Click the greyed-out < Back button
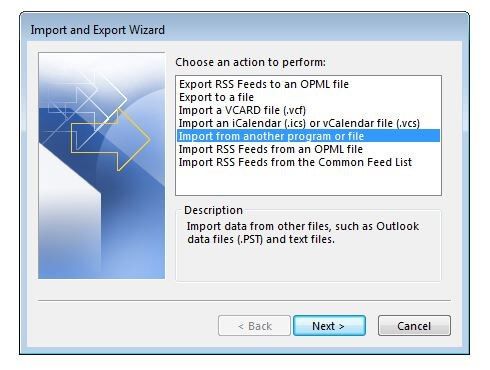Image resolution: width=490 pixels, height=370 pixels. [x=254, y=326]
